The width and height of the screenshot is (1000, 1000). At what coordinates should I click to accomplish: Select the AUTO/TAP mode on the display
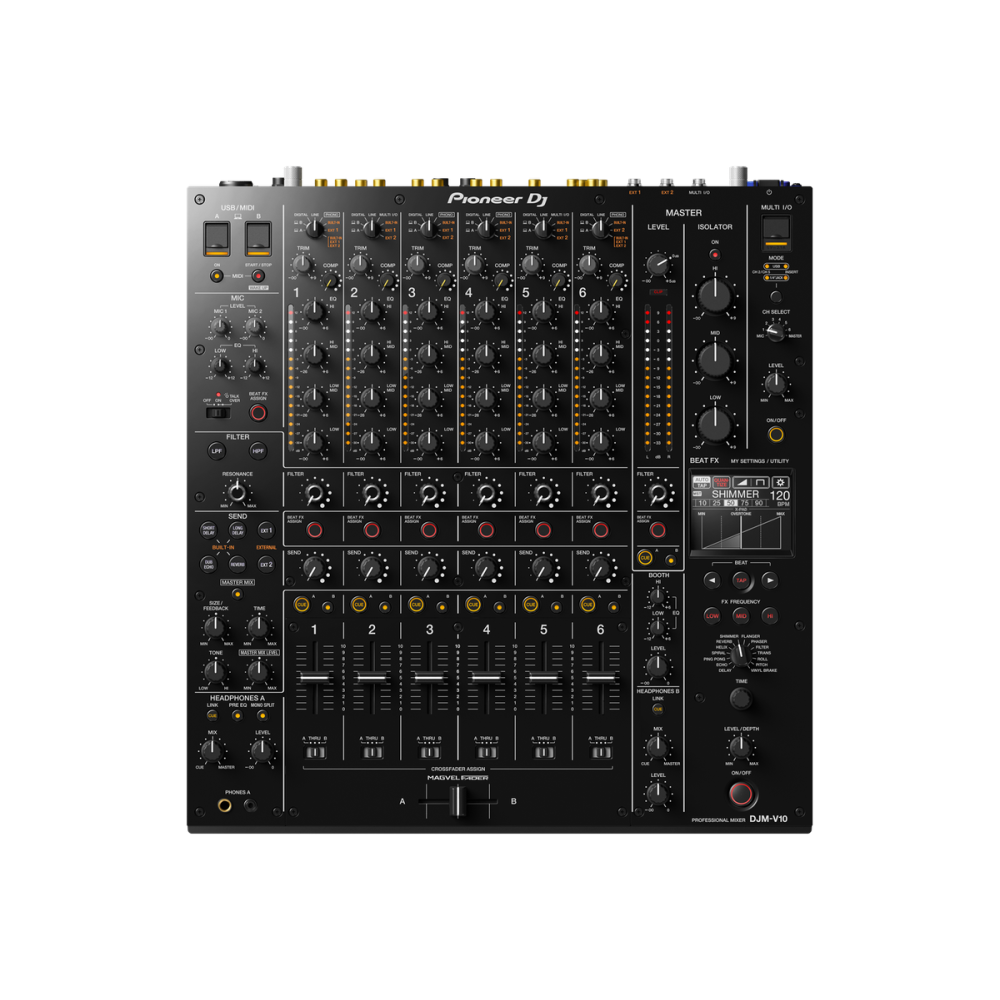click(x=702, y=482)
